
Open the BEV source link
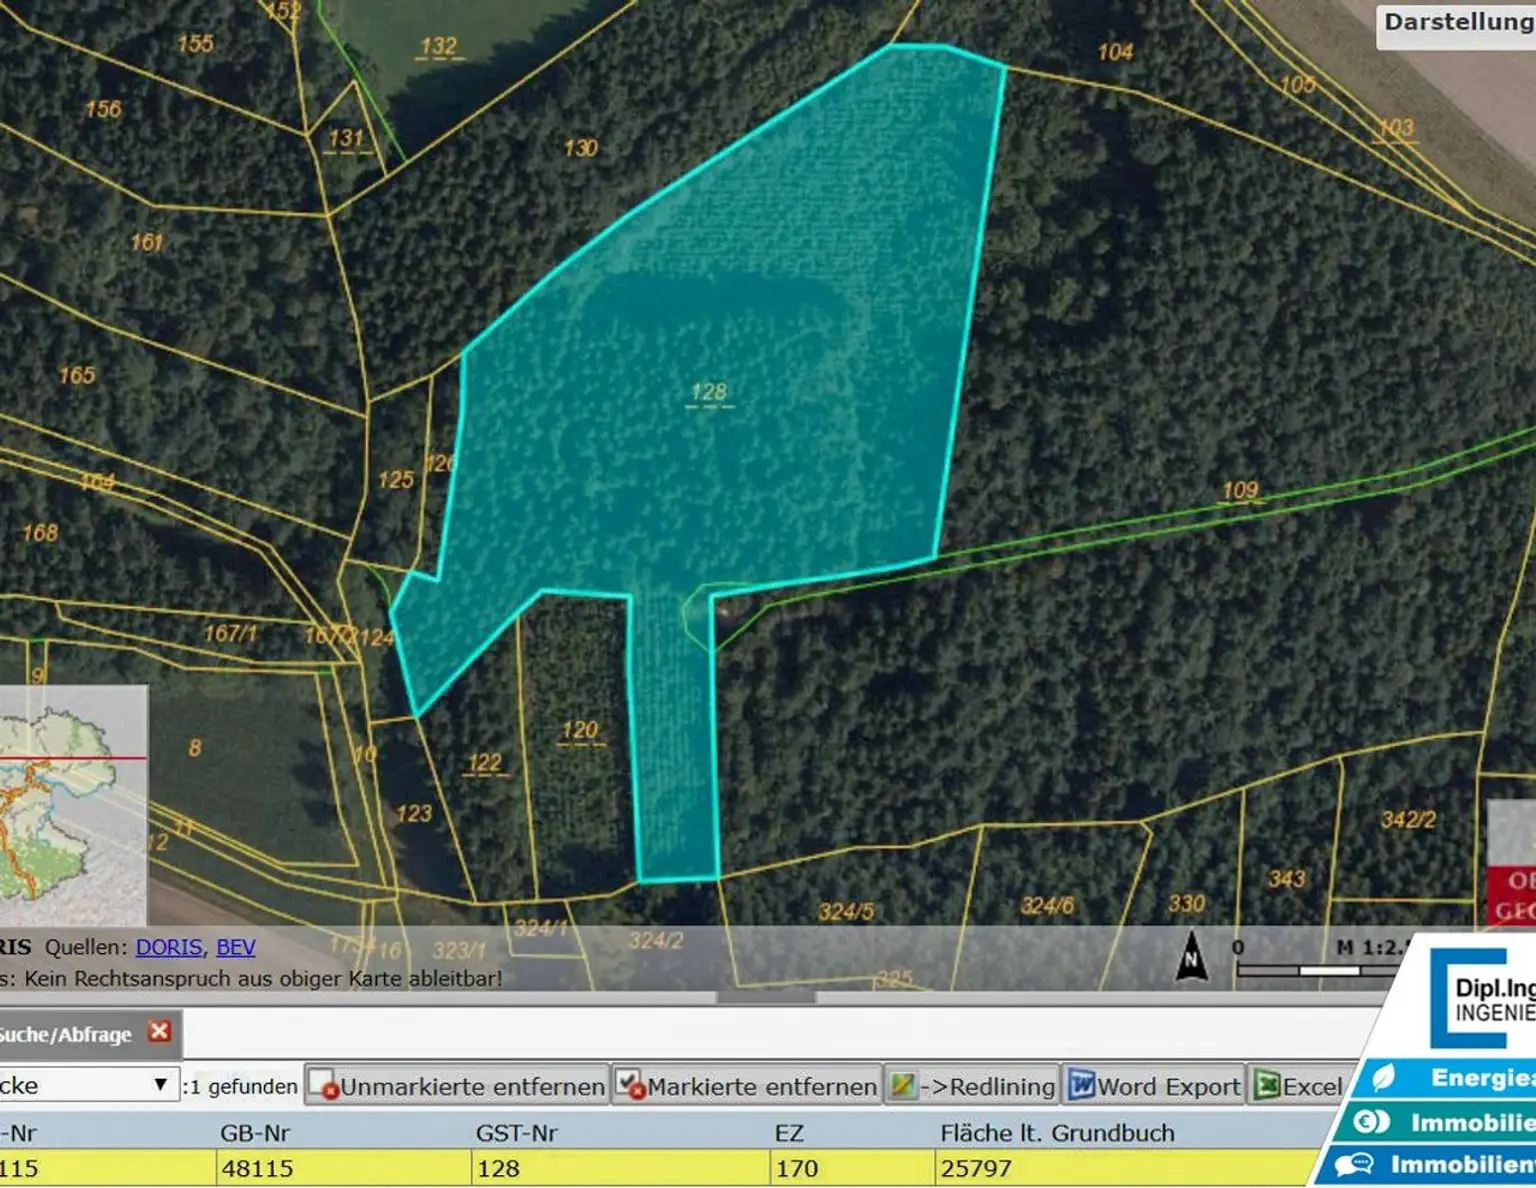236,947
